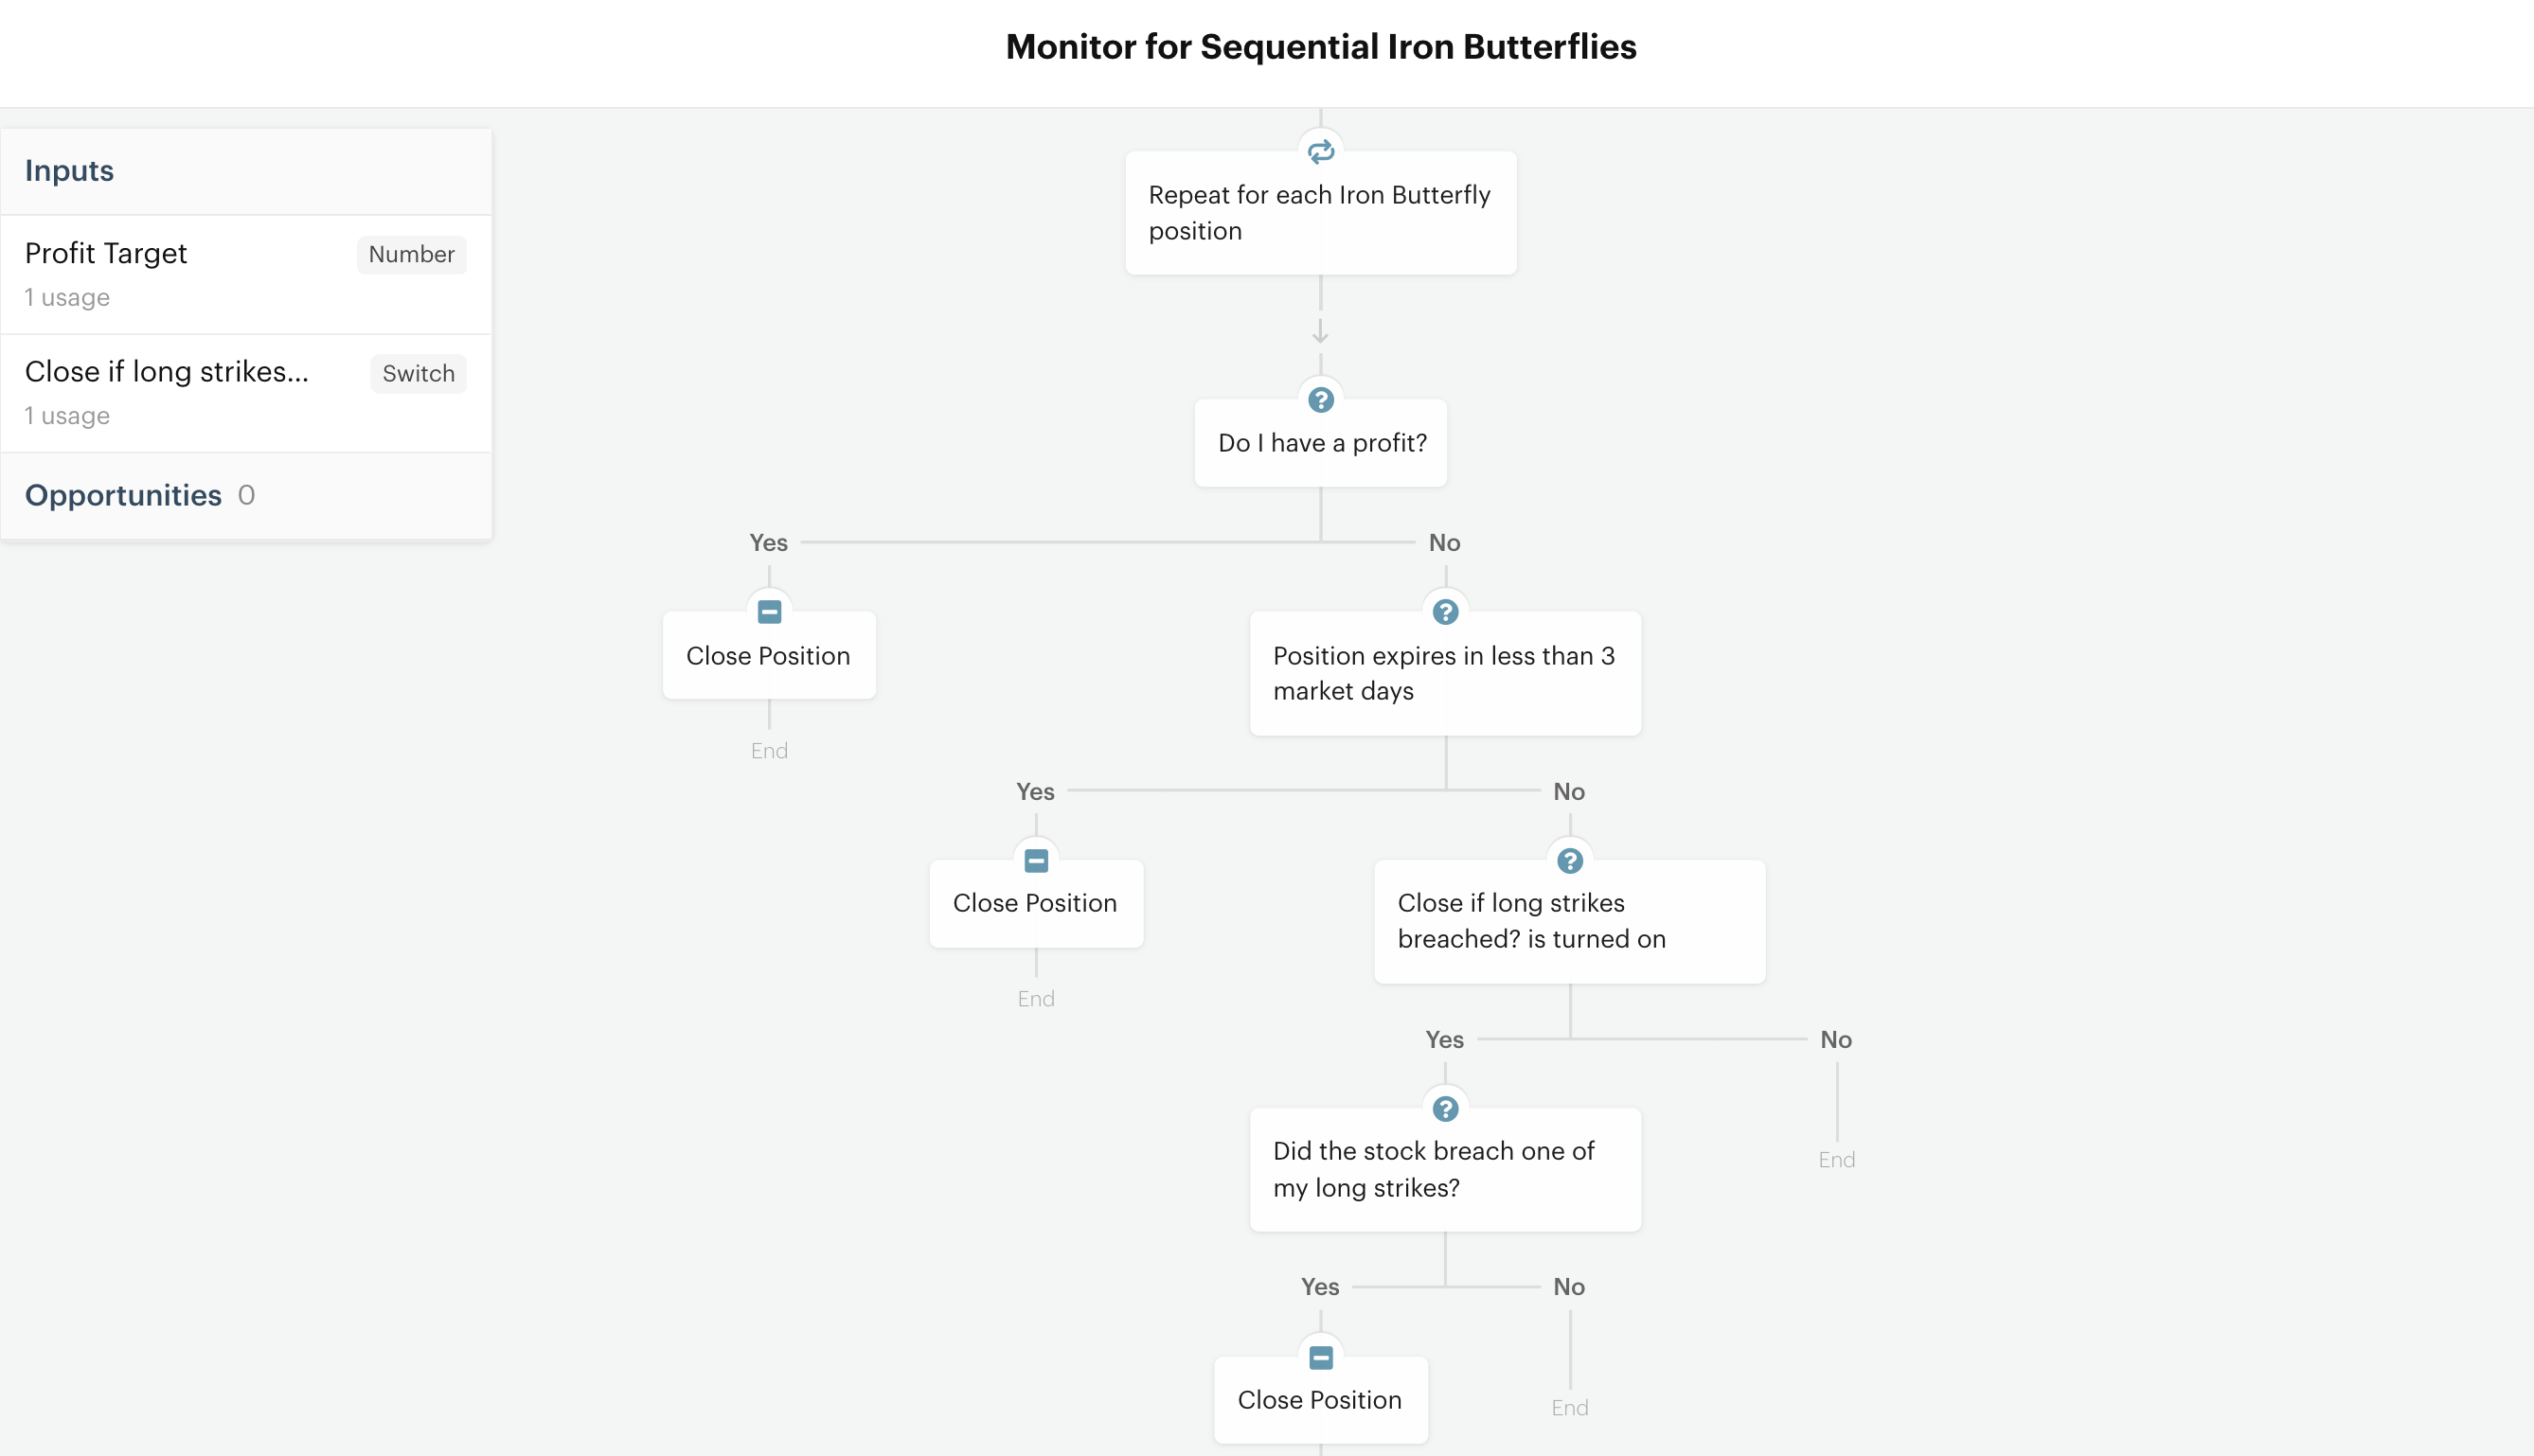Click the Yes branch label under profit decision
The height and width of the screenshot is (1456, 2534).
(x=768, y=543)
